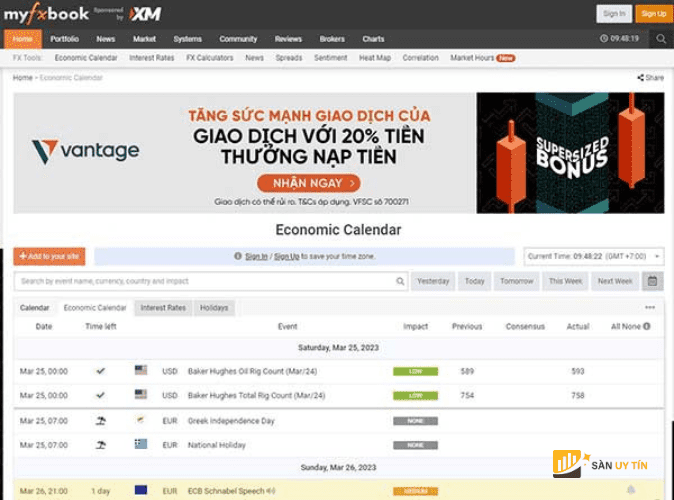This screenshot has width=674, height=500.
Task: Open Baker Hughes Total Rig Count event
Action: (x=256, y=396)
